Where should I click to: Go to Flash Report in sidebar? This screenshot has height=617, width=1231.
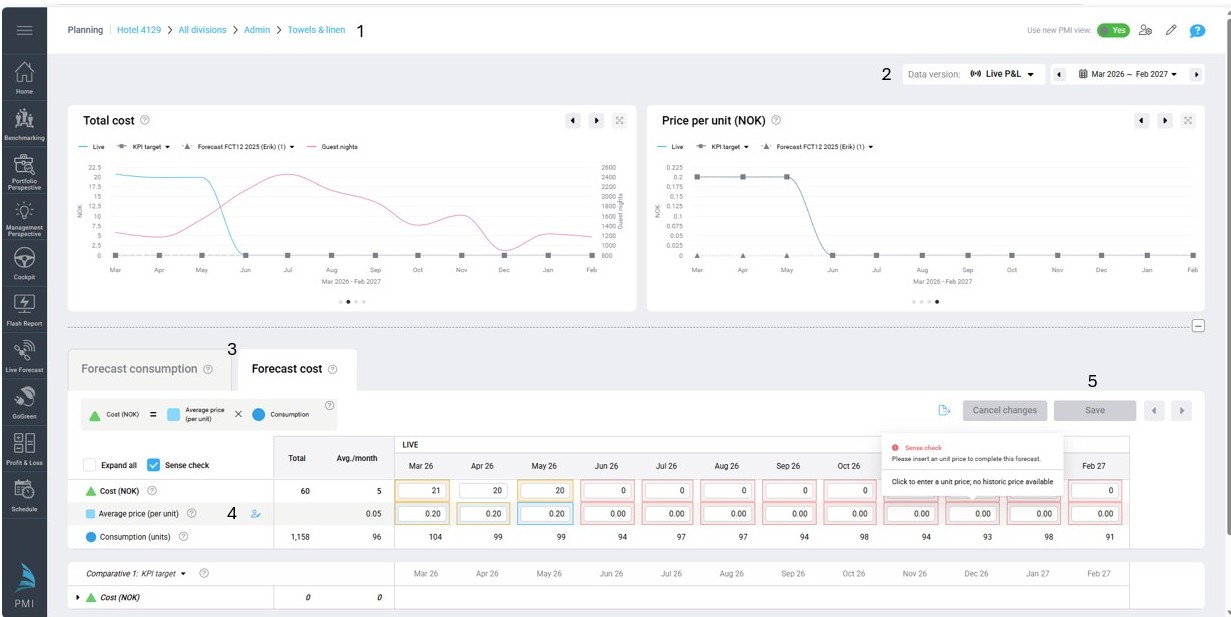24,308
